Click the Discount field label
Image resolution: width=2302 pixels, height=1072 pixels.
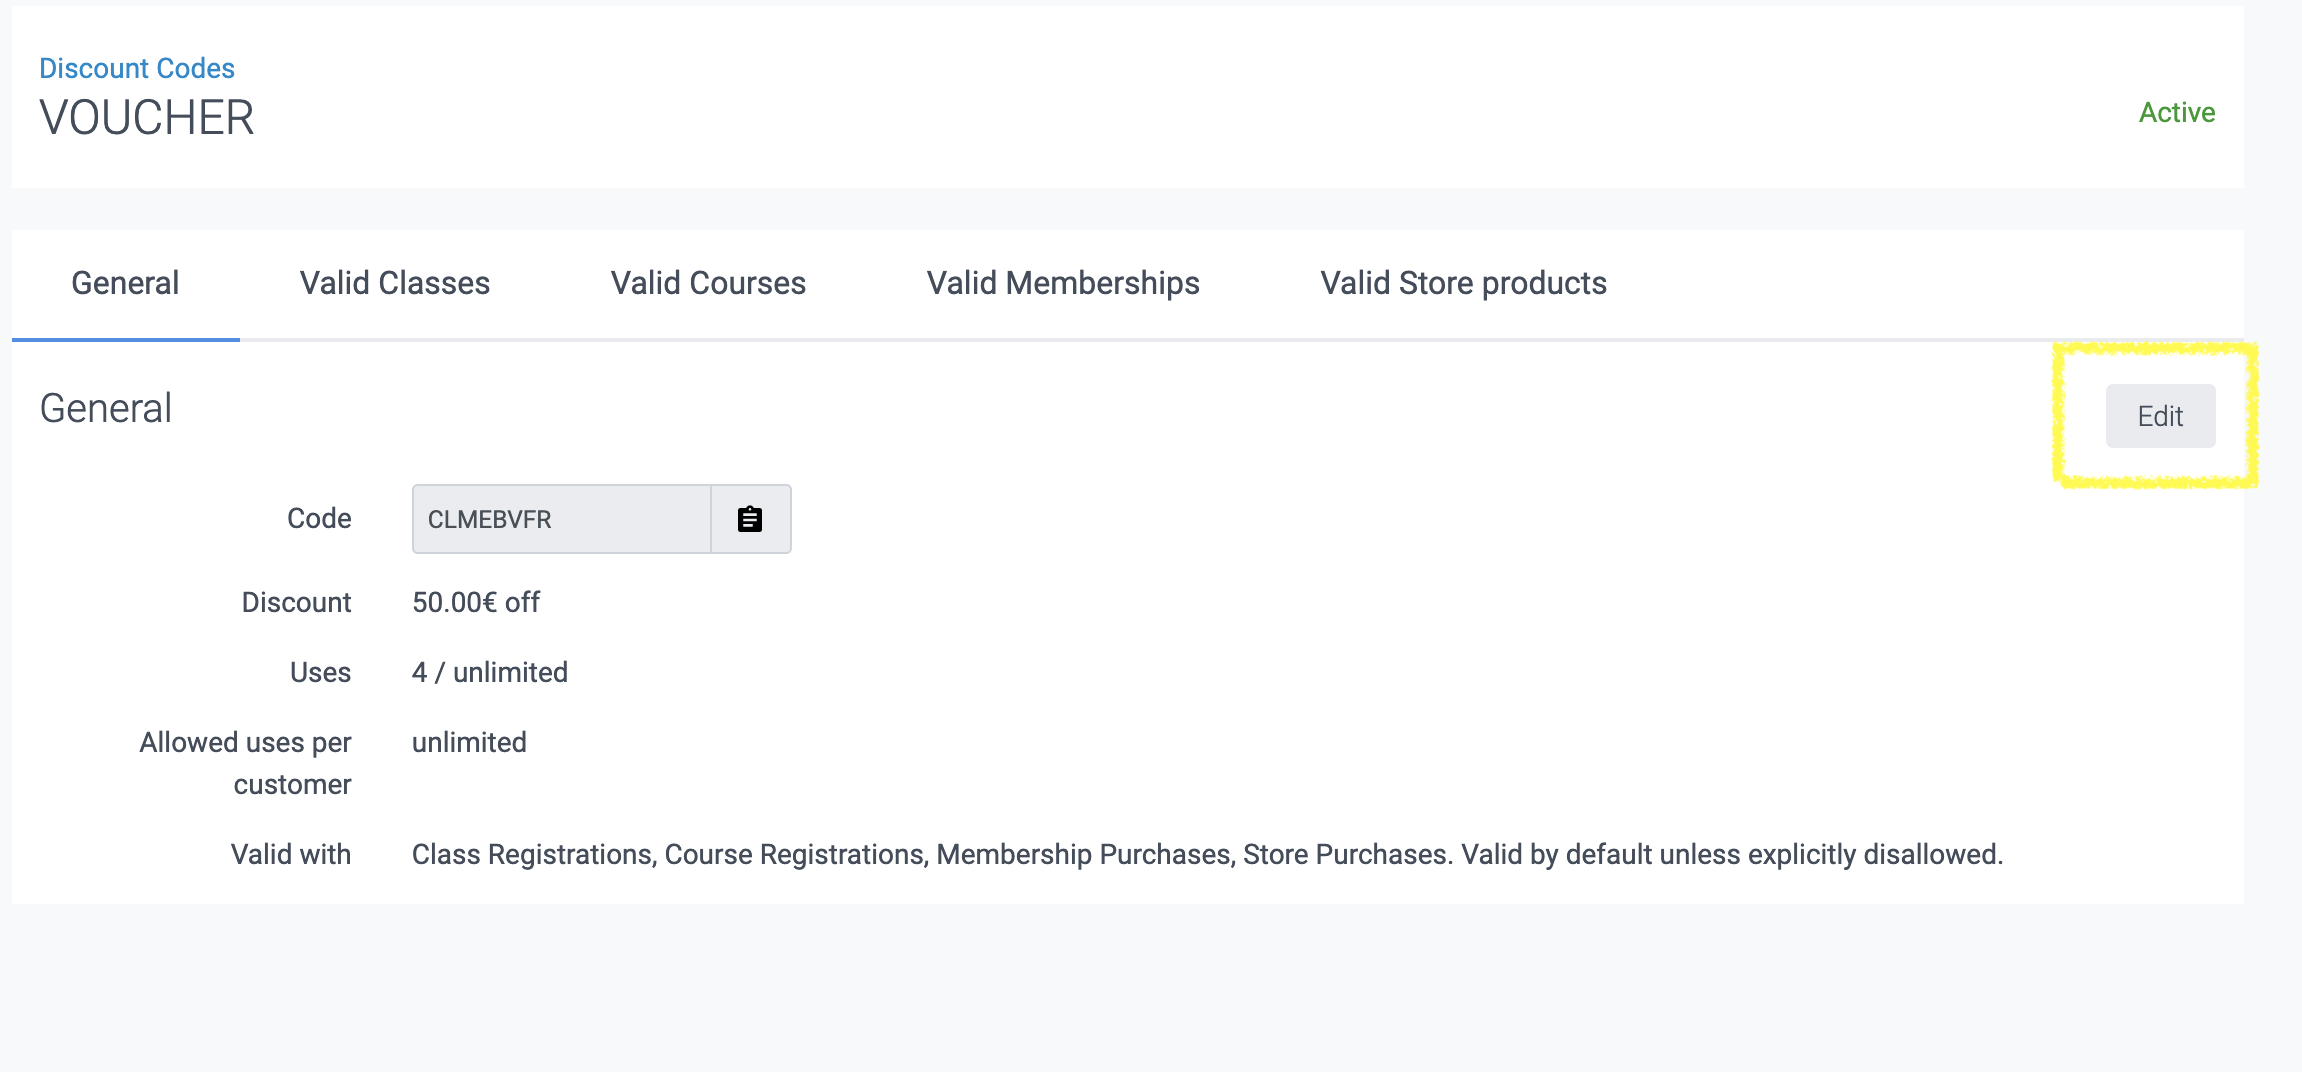point(296,602)
